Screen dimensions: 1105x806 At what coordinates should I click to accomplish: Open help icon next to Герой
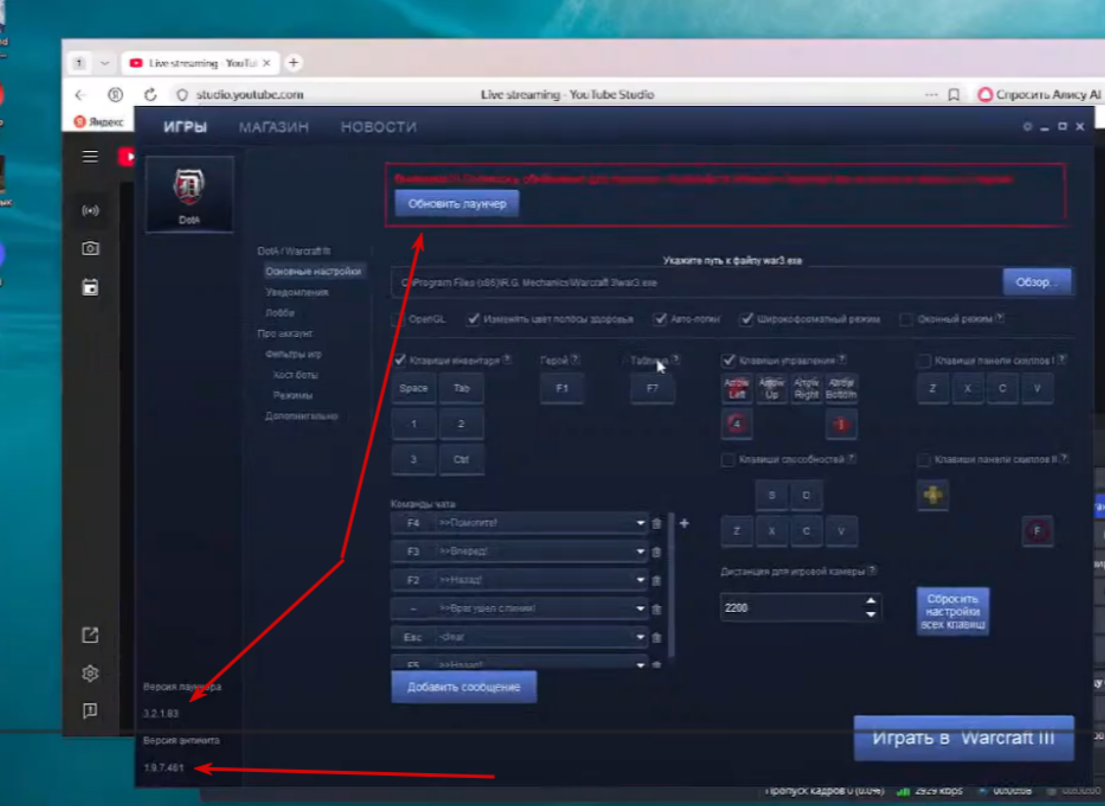[575, 359]
